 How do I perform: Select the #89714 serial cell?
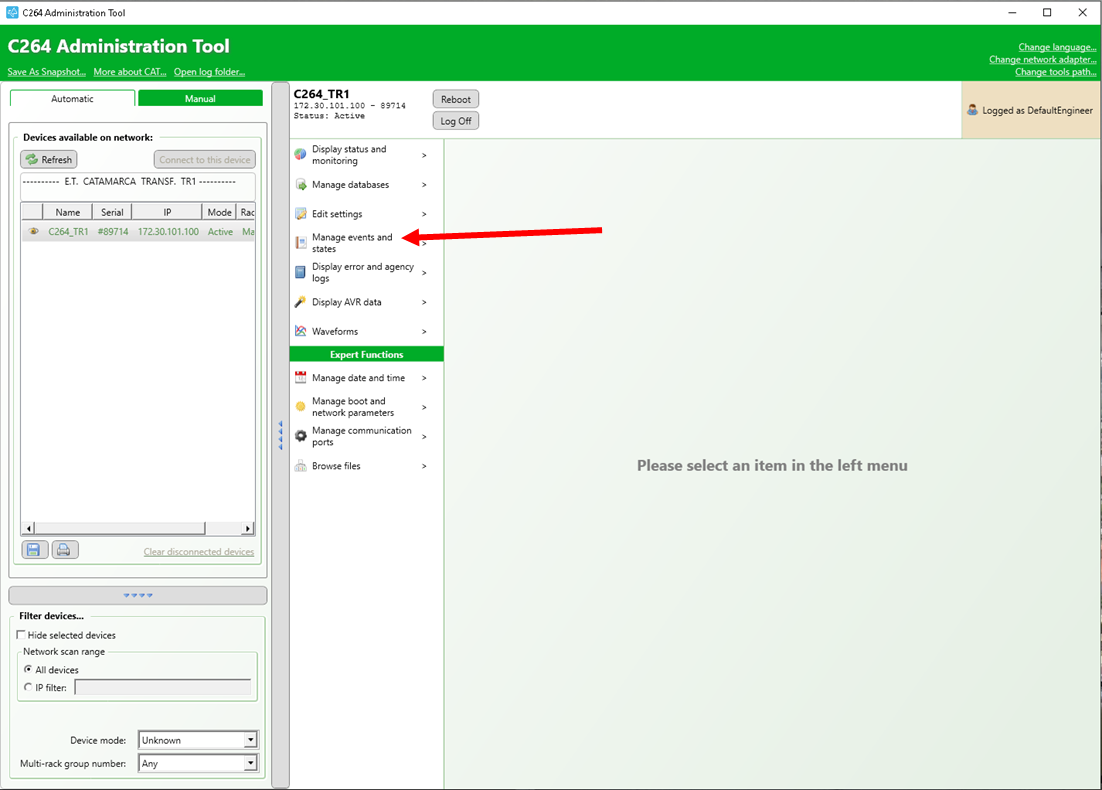pos(112,231)
